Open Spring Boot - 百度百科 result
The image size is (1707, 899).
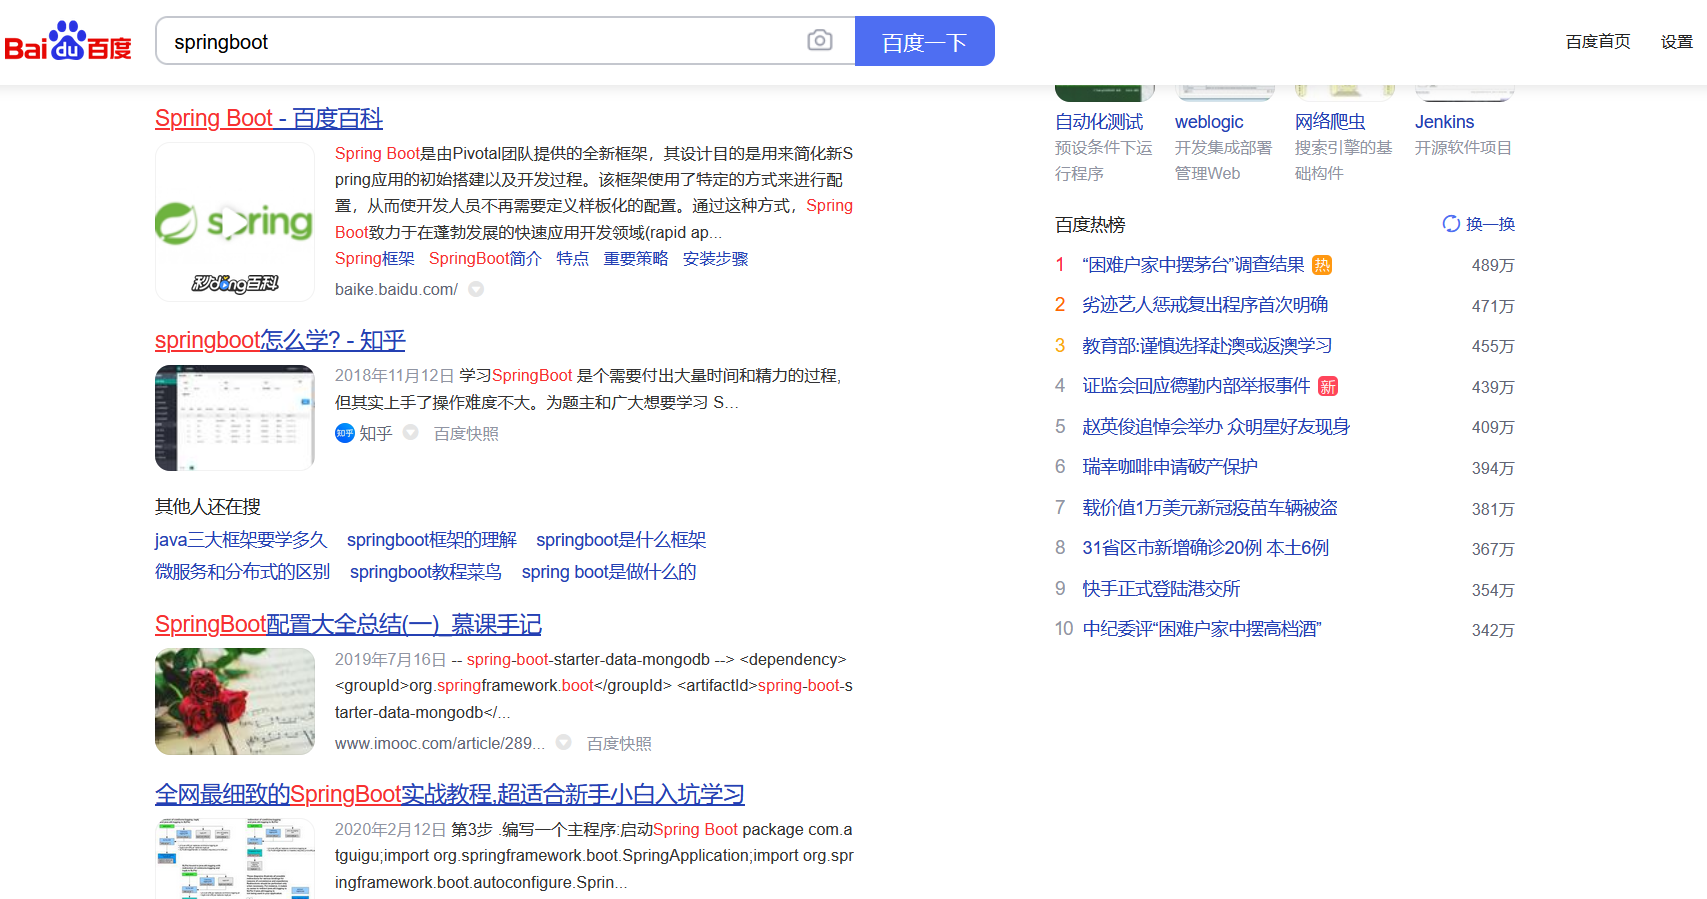tap(269, 118)
